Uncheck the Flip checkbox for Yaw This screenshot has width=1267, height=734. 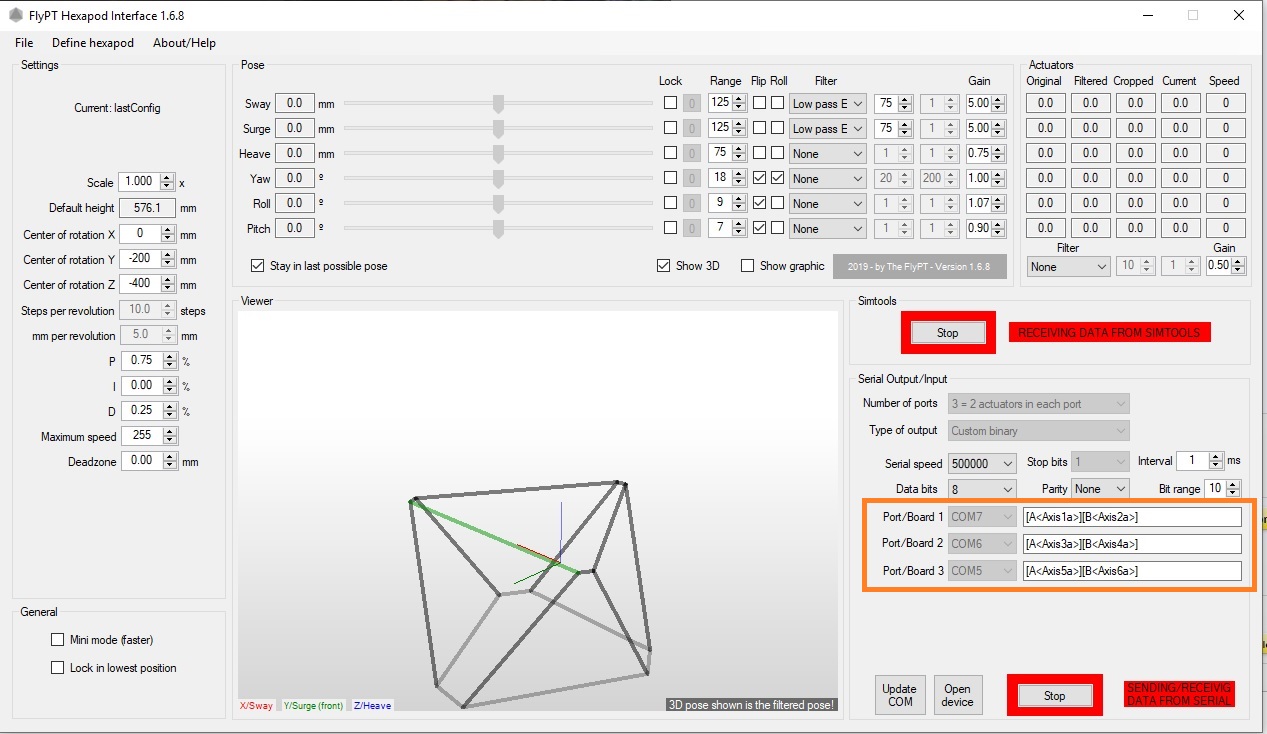point(762,178)
